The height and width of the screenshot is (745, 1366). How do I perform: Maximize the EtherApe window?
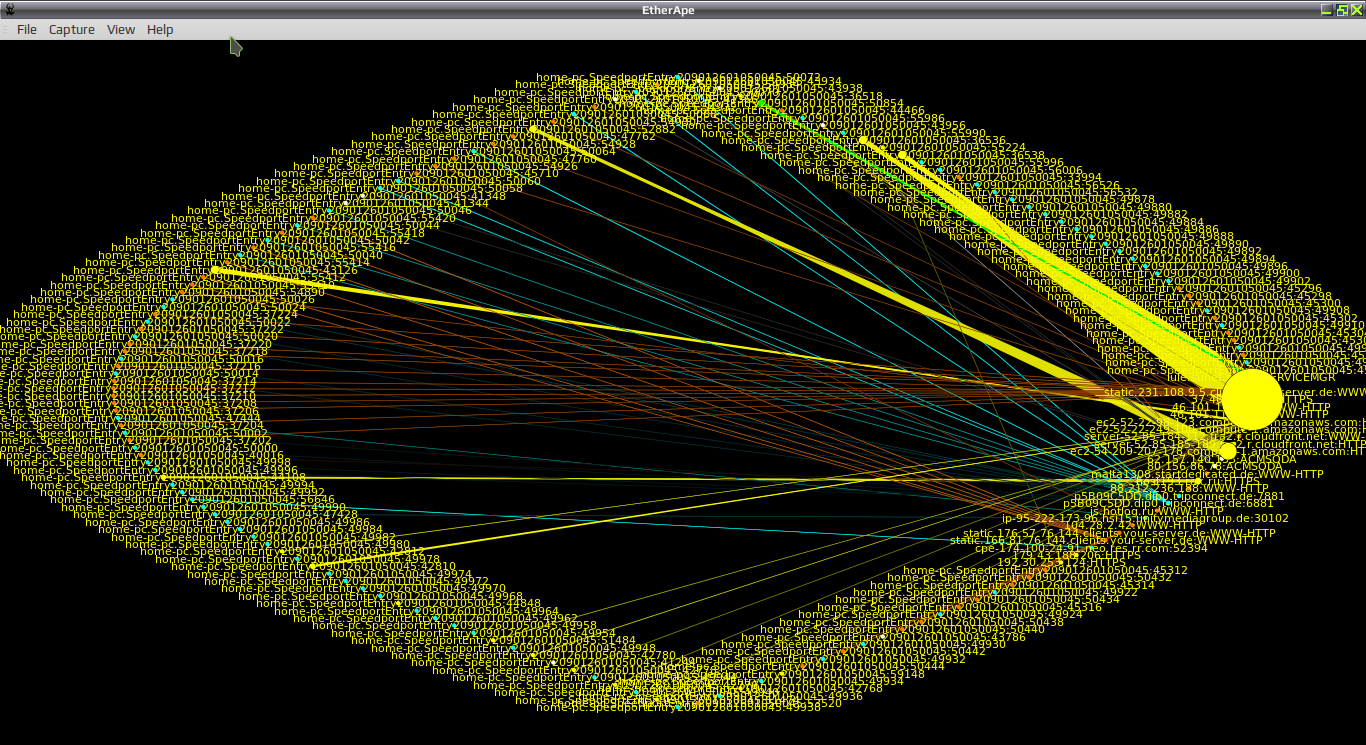[x=1341, y=9]
